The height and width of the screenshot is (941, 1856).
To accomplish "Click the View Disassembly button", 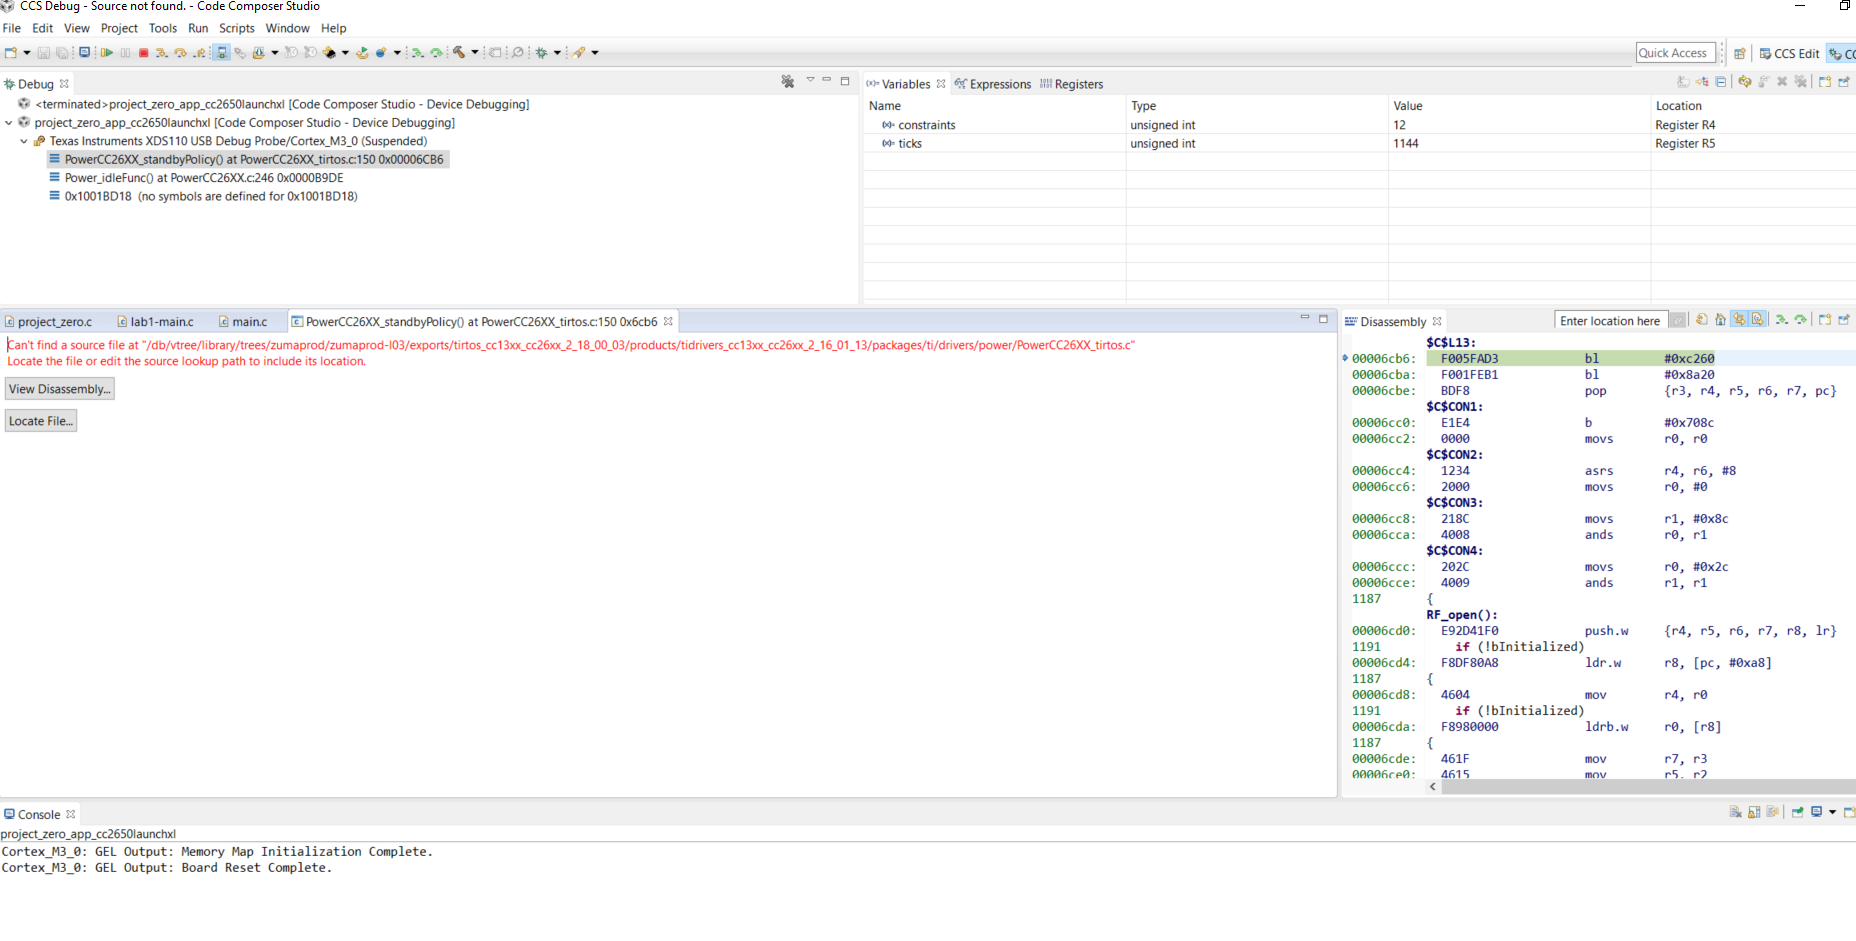I will [60, 389].
